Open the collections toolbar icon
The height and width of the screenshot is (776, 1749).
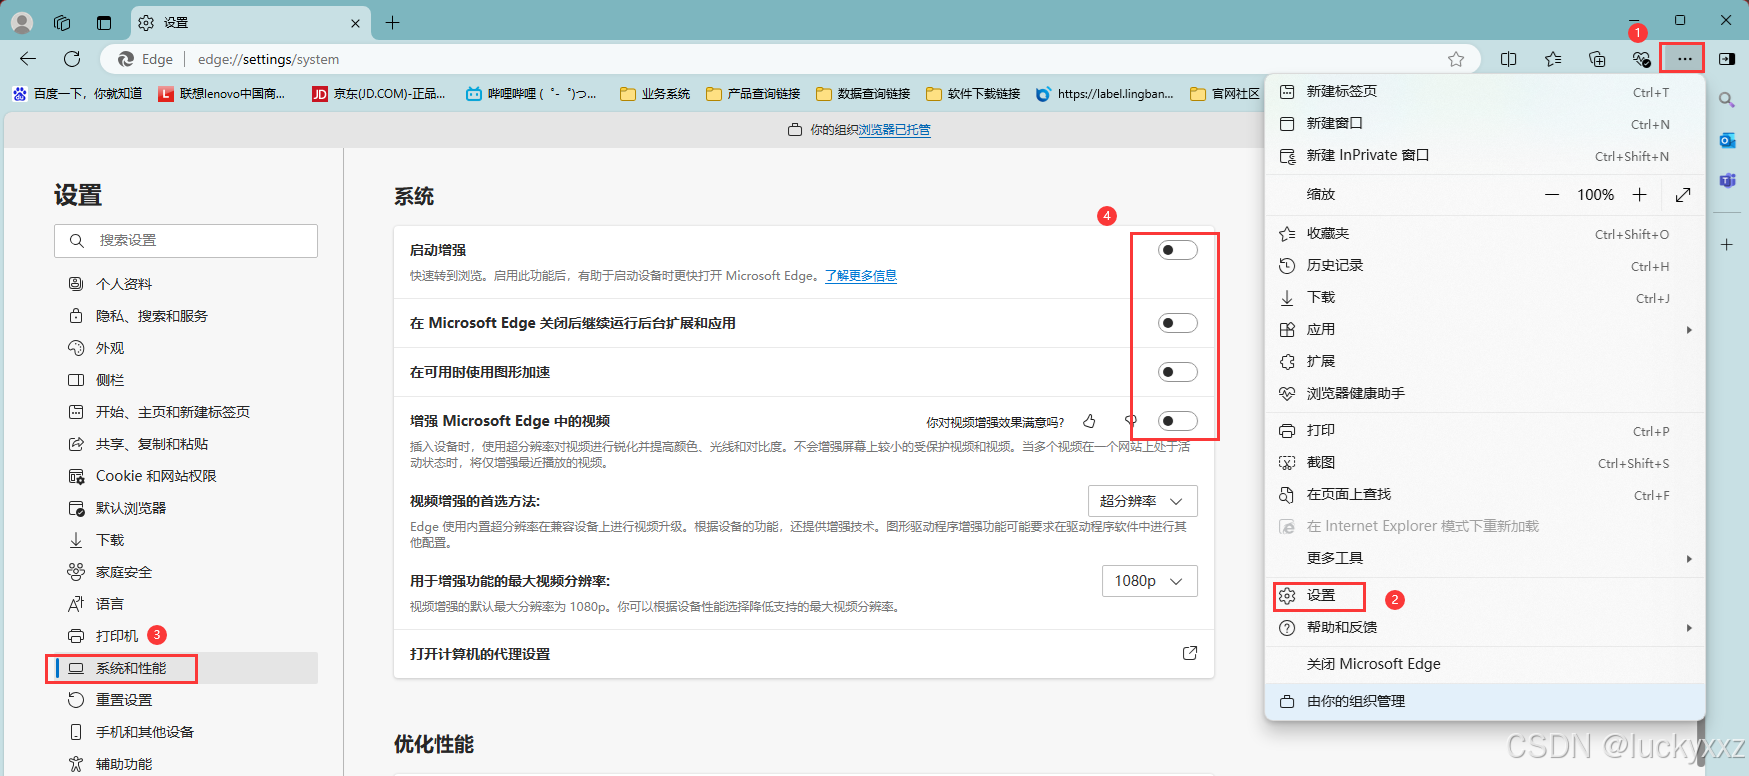point(1597,59)
